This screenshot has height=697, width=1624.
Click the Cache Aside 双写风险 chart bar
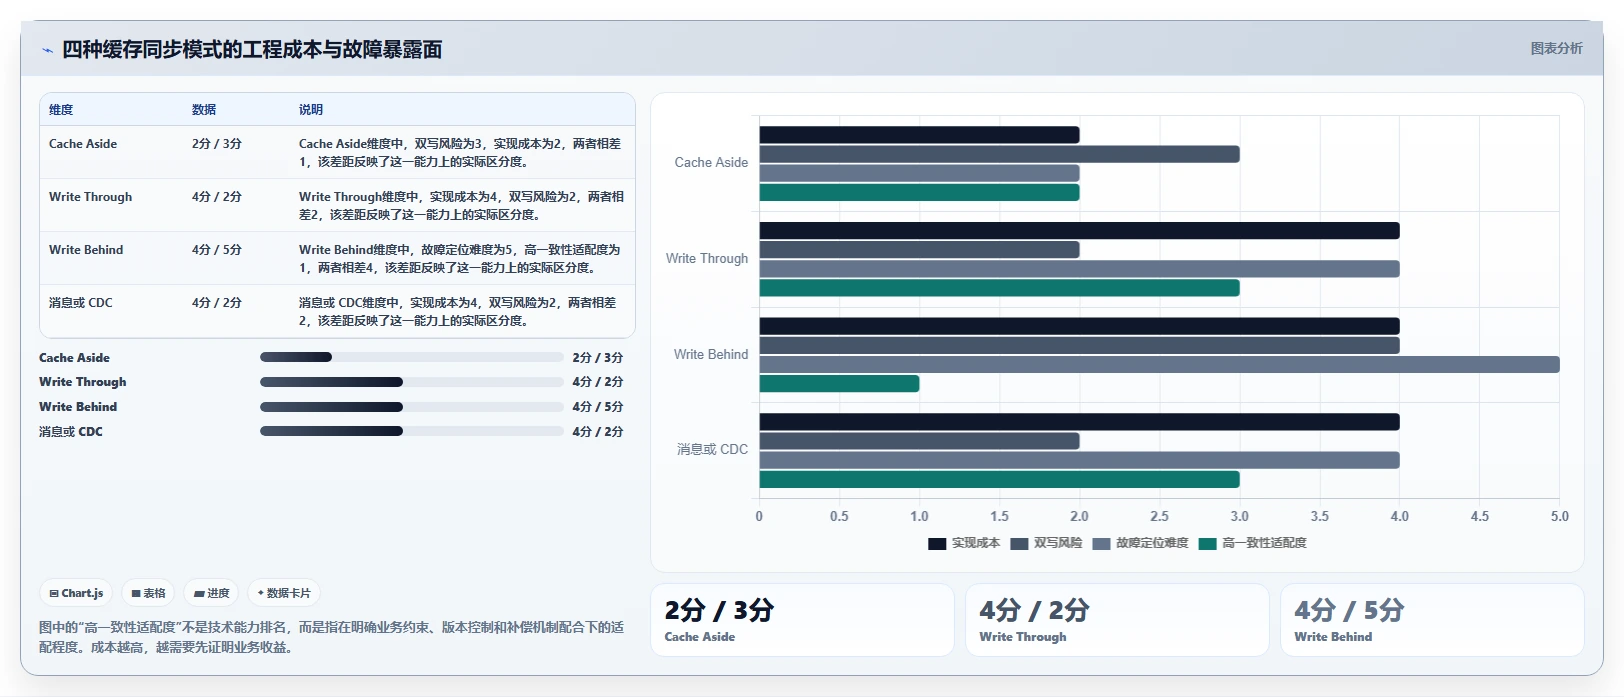[999, 154]
